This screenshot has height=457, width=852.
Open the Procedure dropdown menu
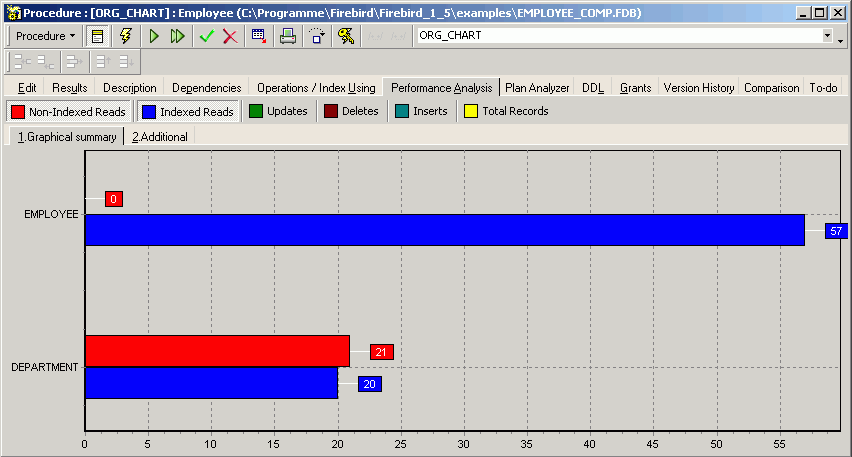(x=45, y=36)
